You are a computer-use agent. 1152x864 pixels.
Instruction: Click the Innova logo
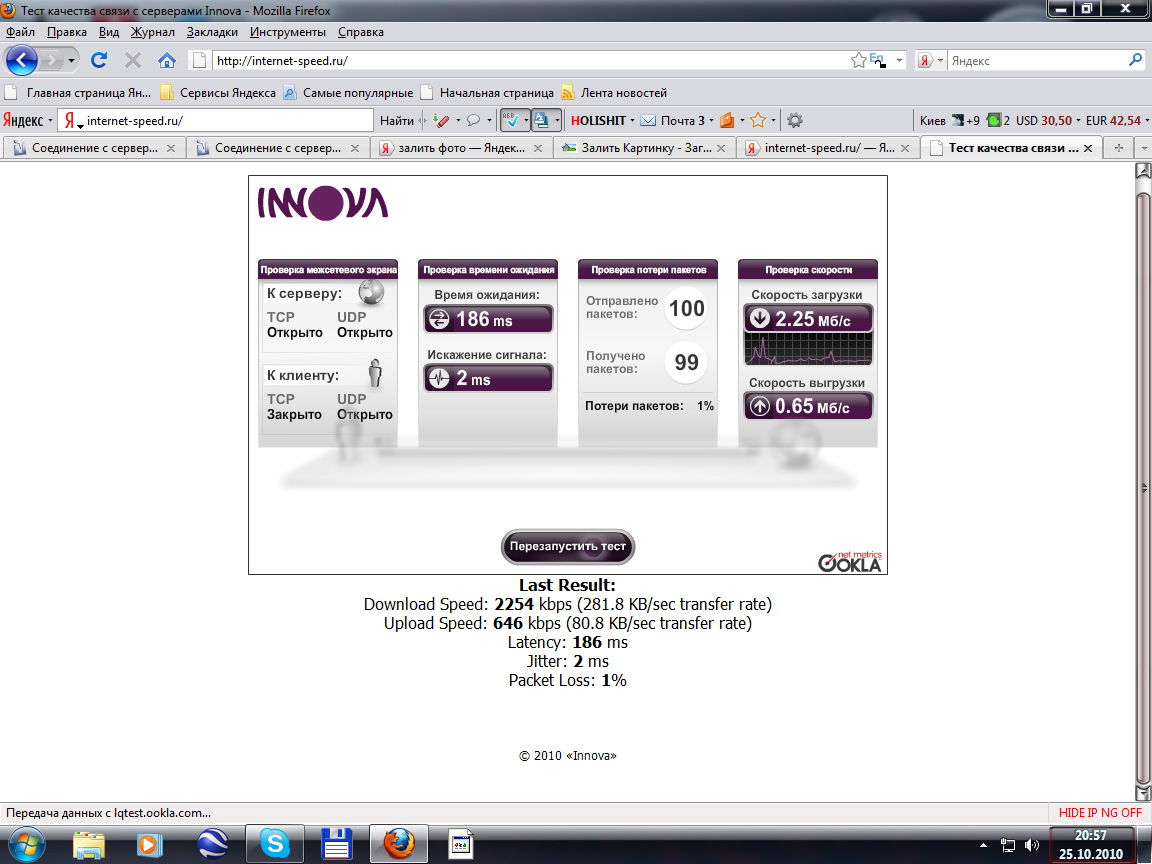pyautogui.click(x=323, y=204)
